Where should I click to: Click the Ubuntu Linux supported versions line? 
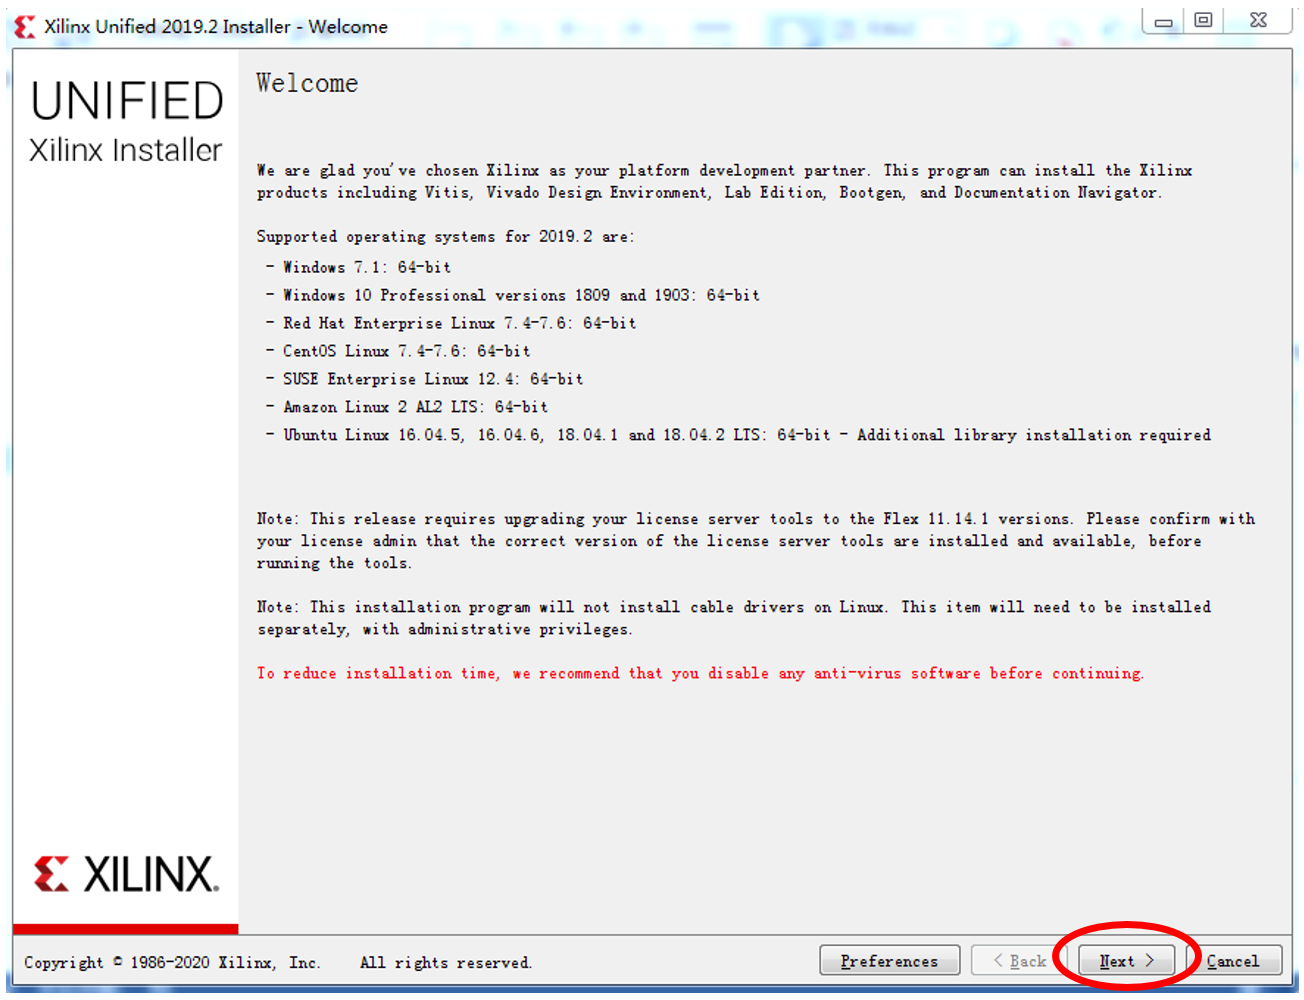click(738, 435)
